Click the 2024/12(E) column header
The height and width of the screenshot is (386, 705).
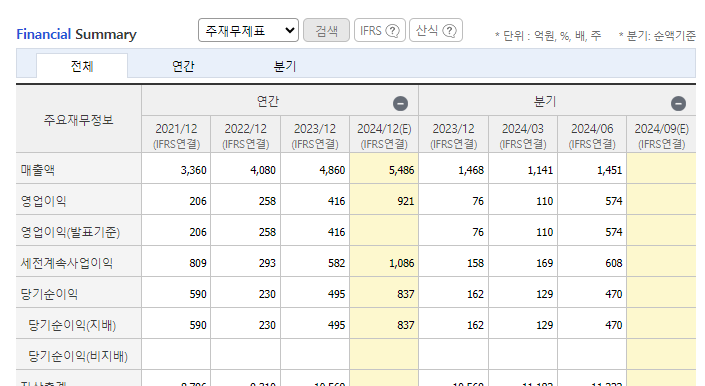click(x=384, y=134)
